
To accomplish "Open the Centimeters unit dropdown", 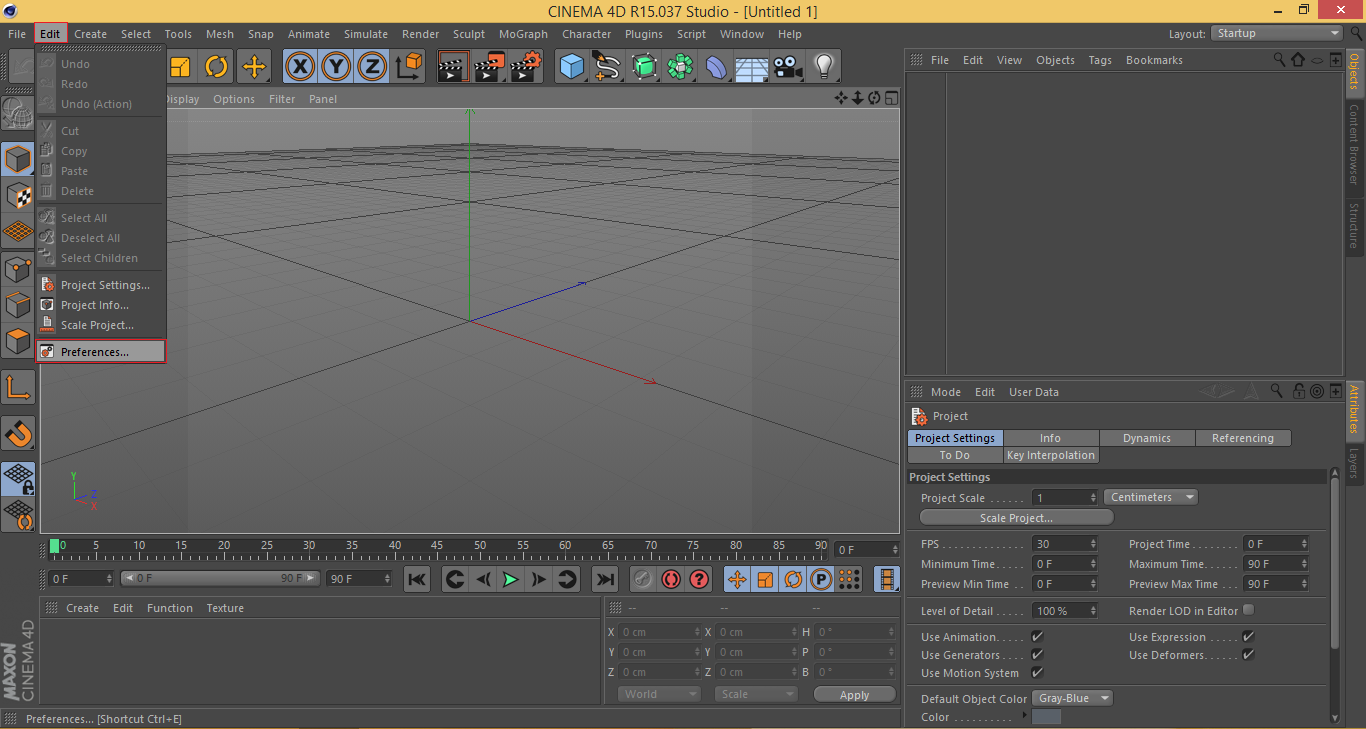I will [x=1151, y=497].
